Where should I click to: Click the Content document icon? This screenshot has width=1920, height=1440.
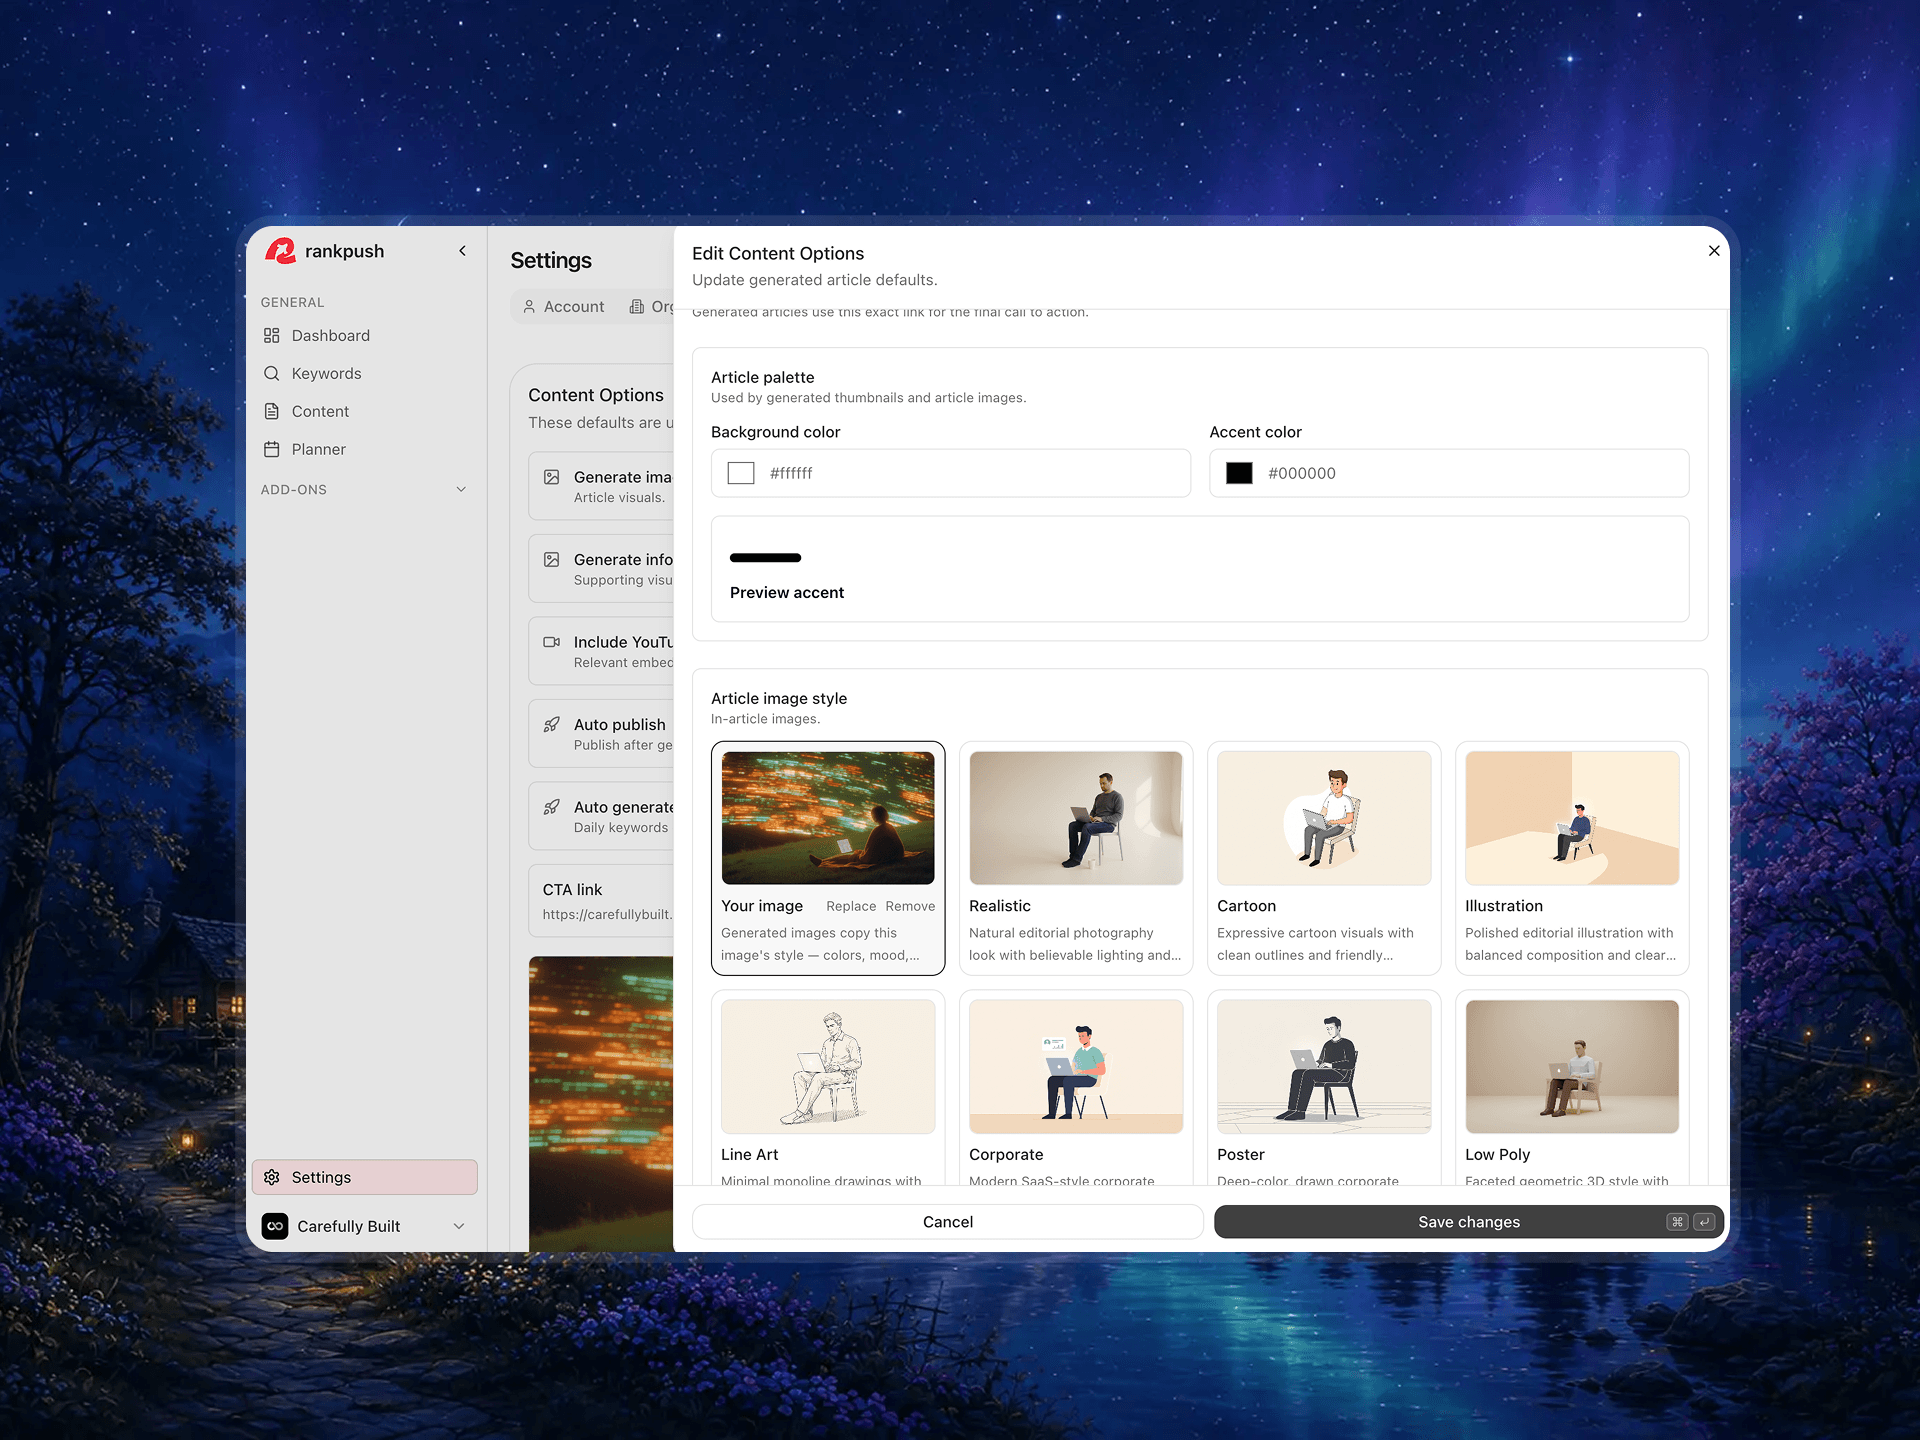pyautogui.click(x=271, y=411)
